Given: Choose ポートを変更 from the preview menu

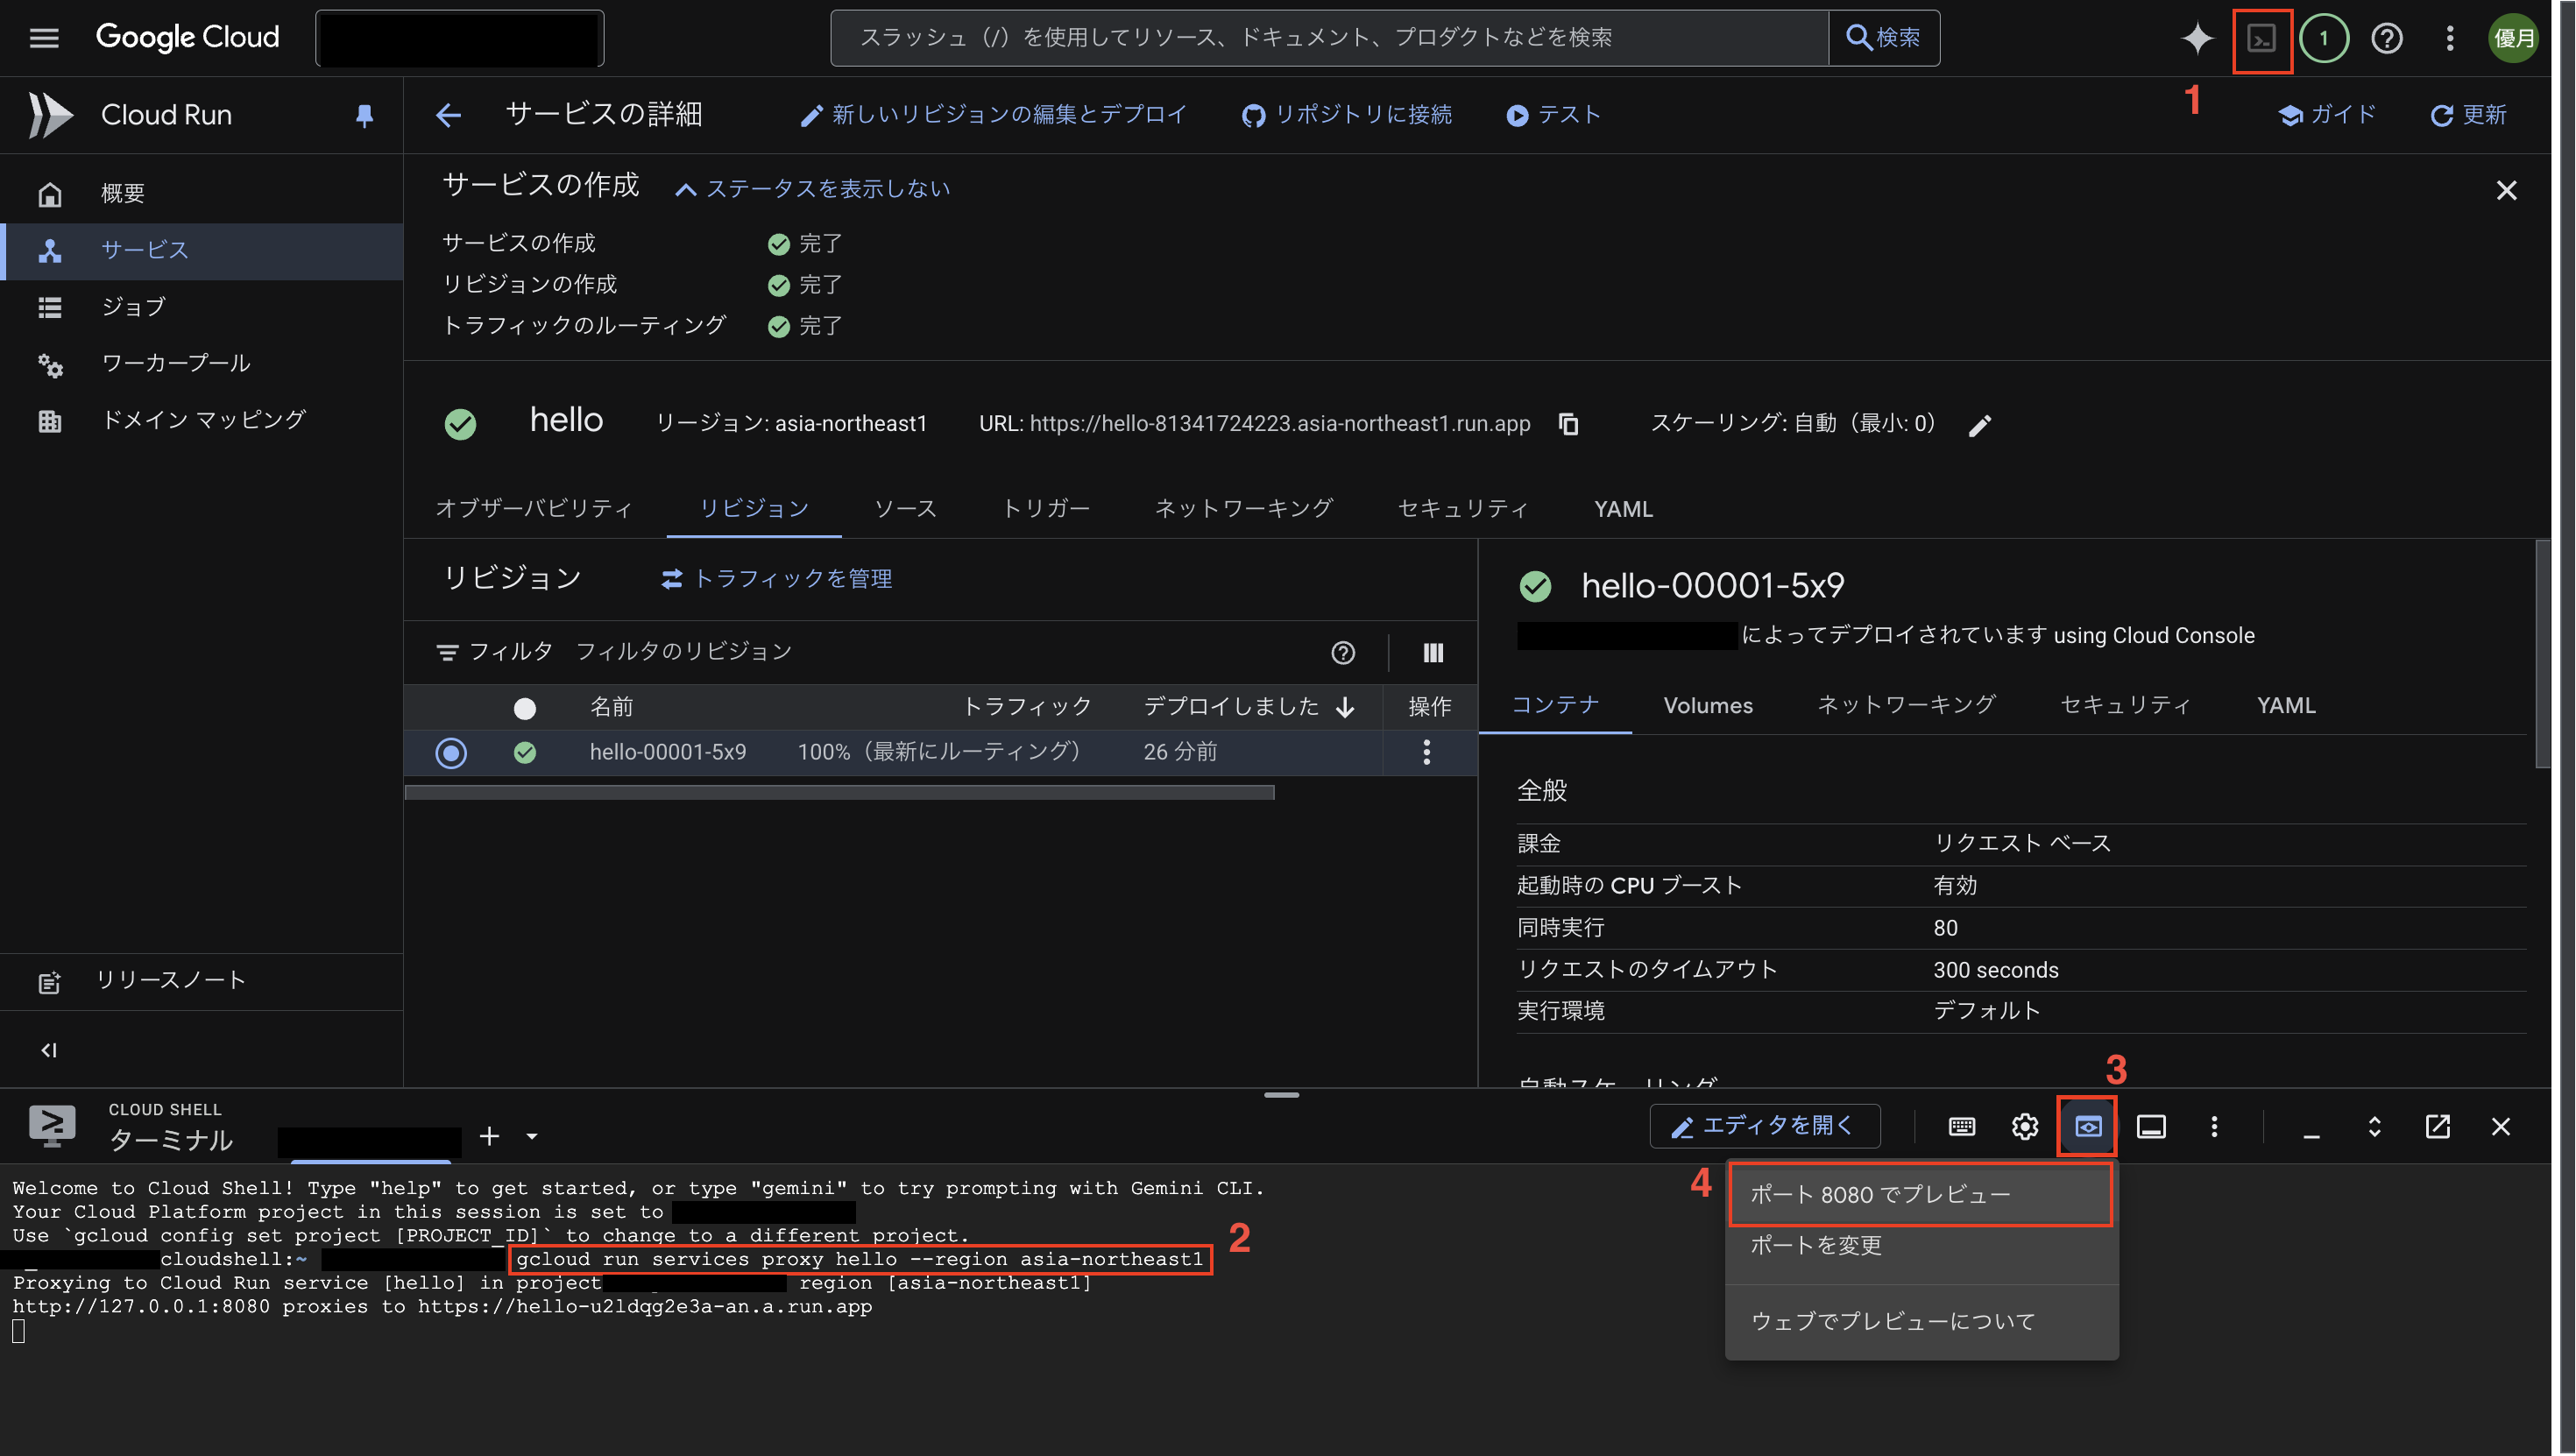Looking at the screenshot, I should [x=1815, y=1245].
